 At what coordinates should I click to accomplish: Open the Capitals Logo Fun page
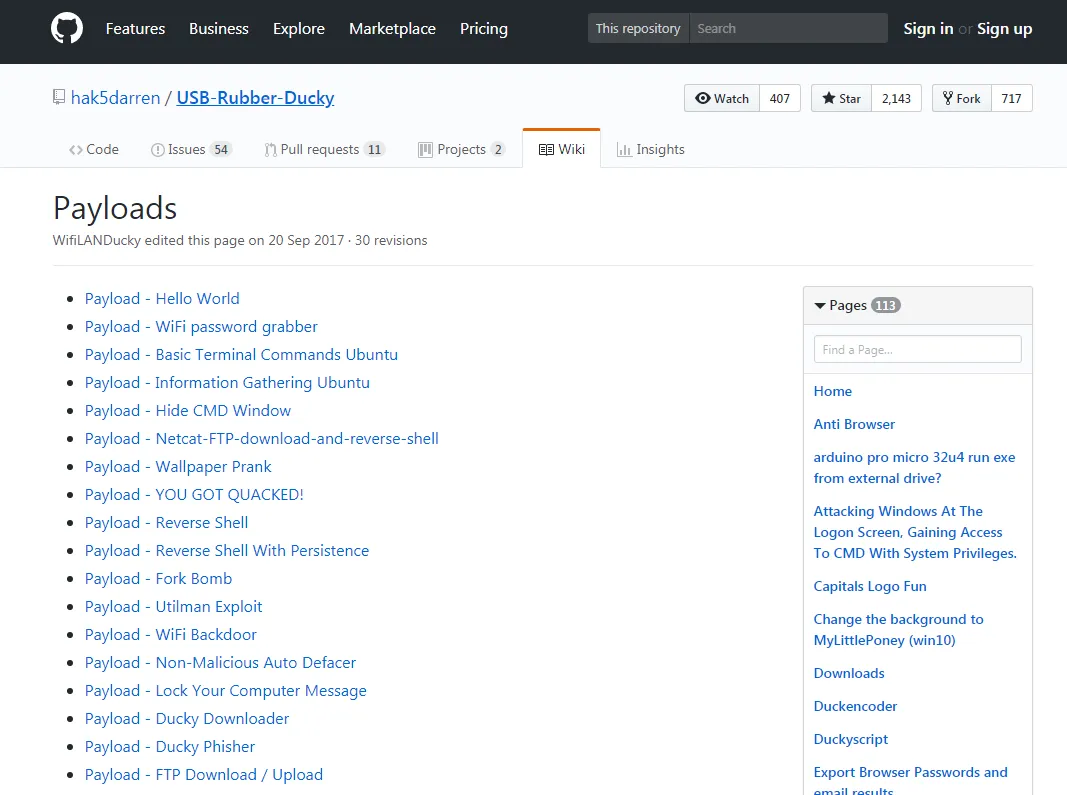tap(870, 586)
